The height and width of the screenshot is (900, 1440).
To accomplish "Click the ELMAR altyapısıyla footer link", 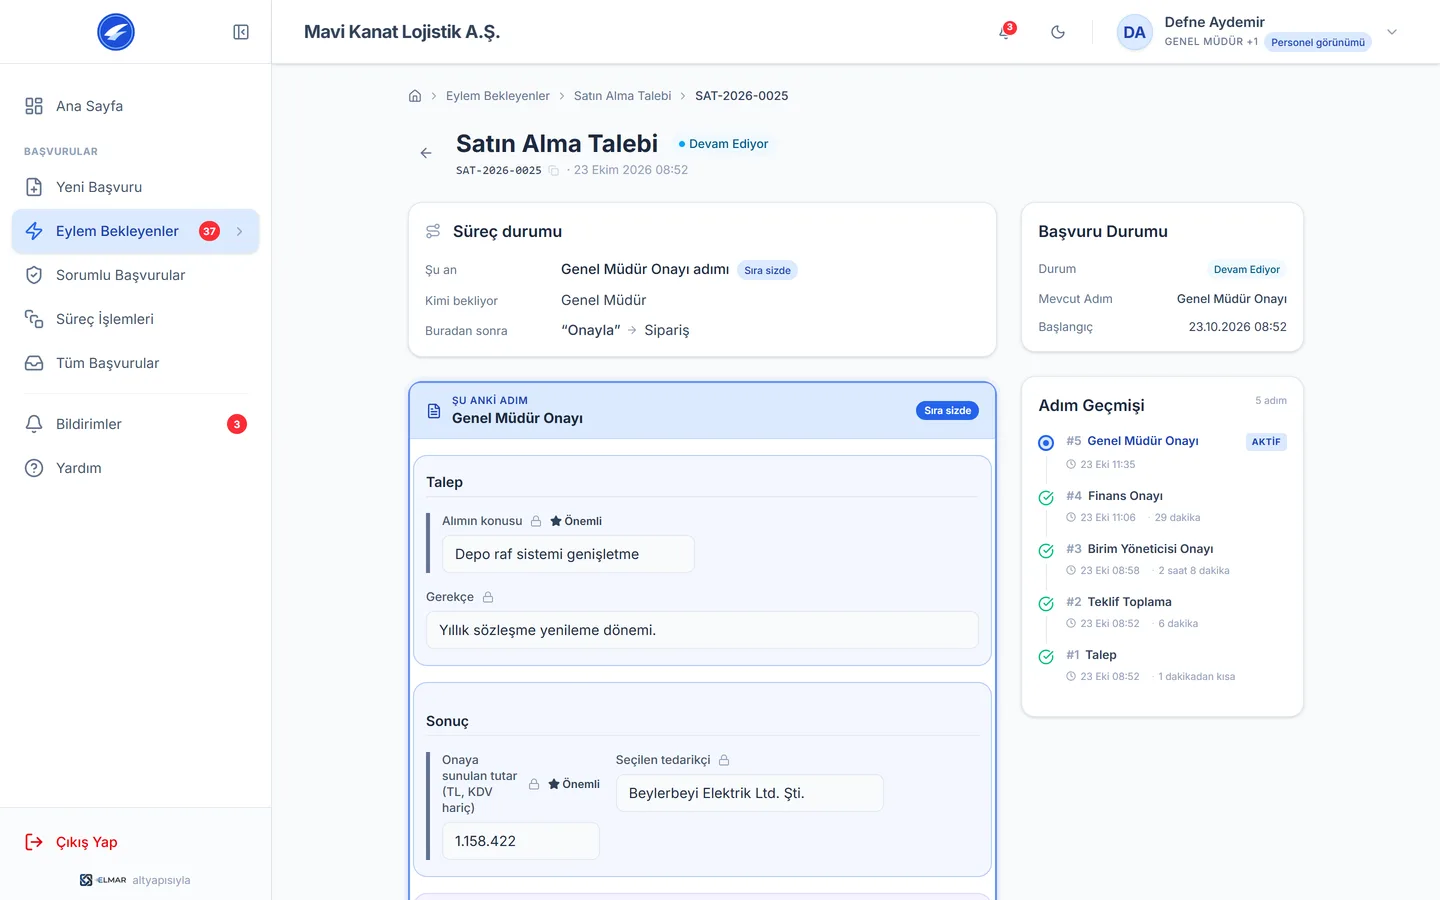I will pos(135,880).
